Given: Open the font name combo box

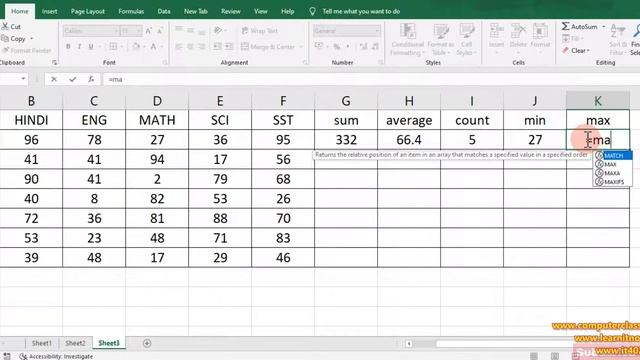Looking at the screenshot, I should coord(91,31).
